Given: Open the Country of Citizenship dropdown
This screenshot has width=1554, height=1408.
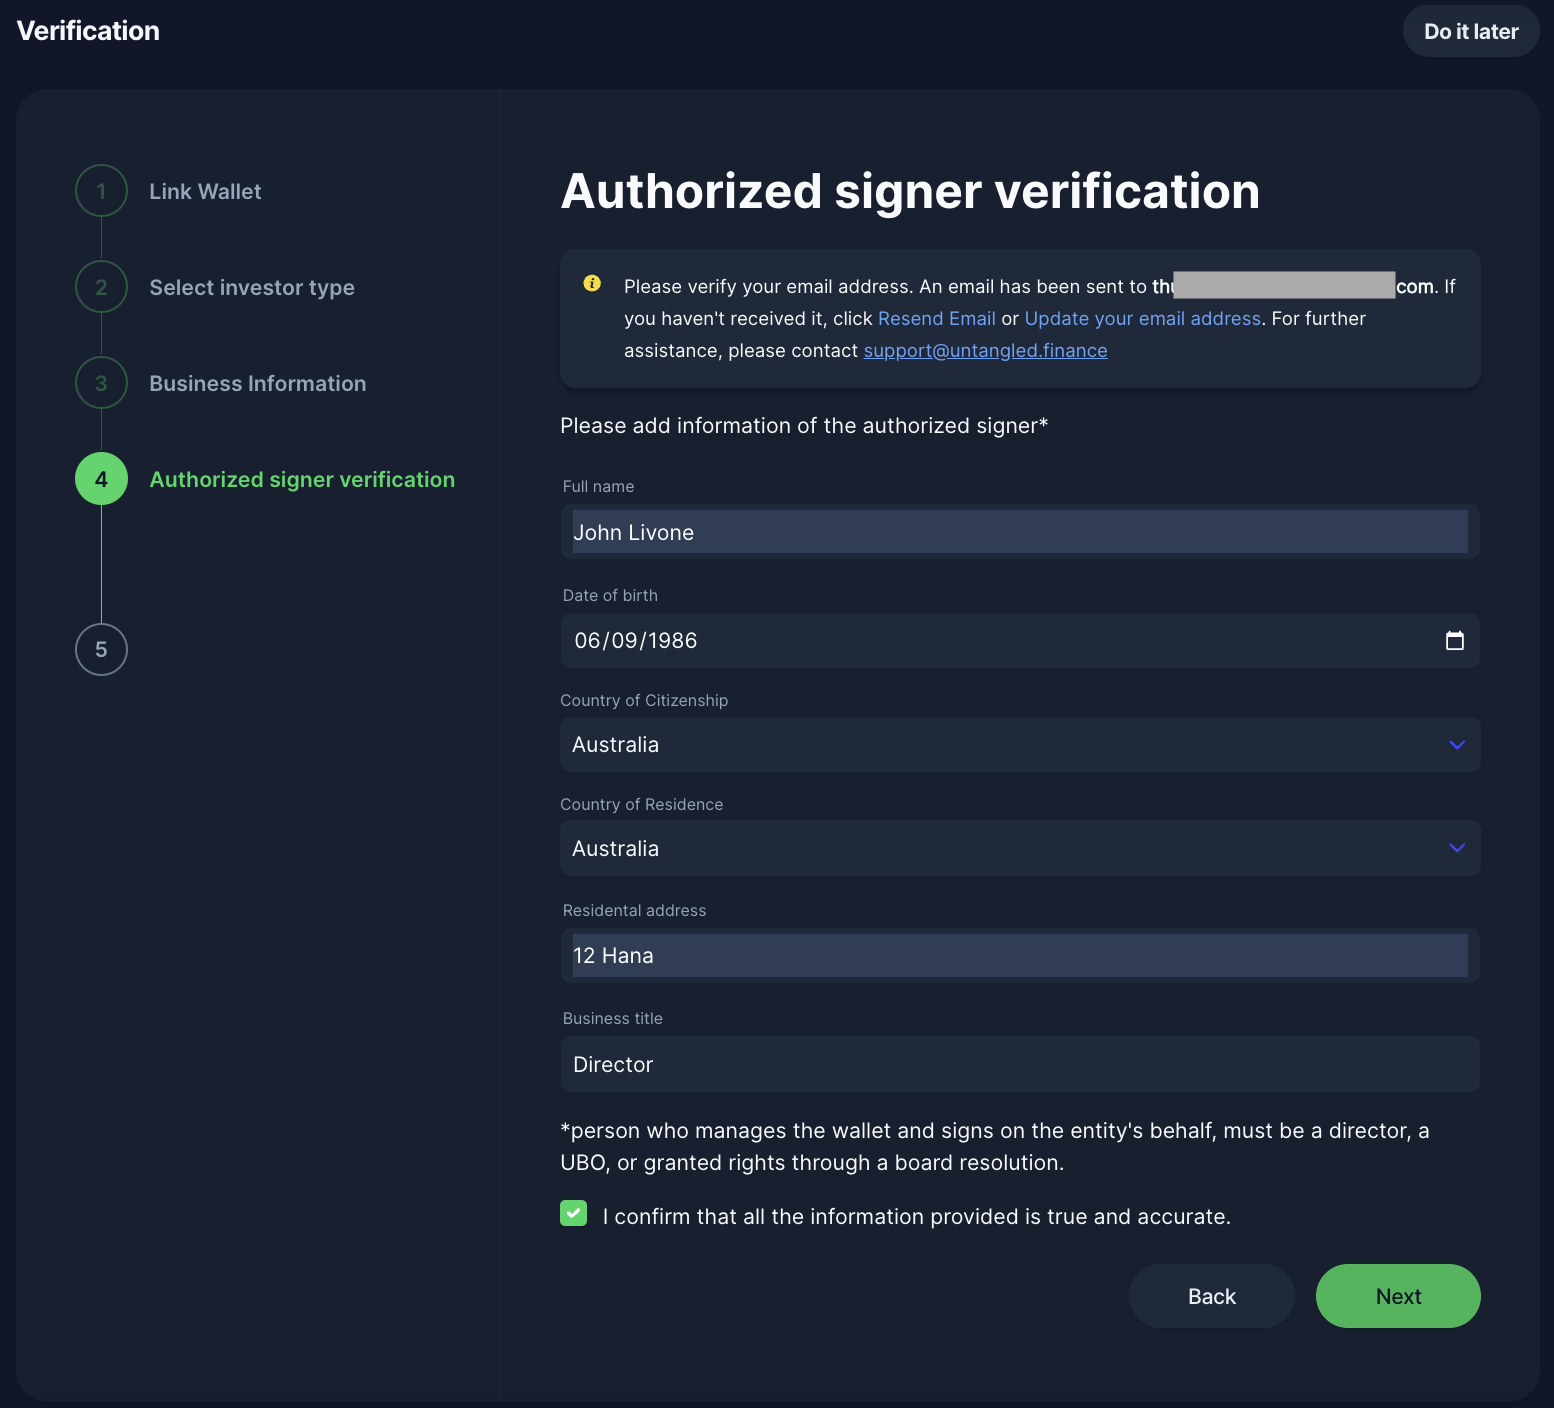Looking at the screenshot, I should (x=1020, y=744).
